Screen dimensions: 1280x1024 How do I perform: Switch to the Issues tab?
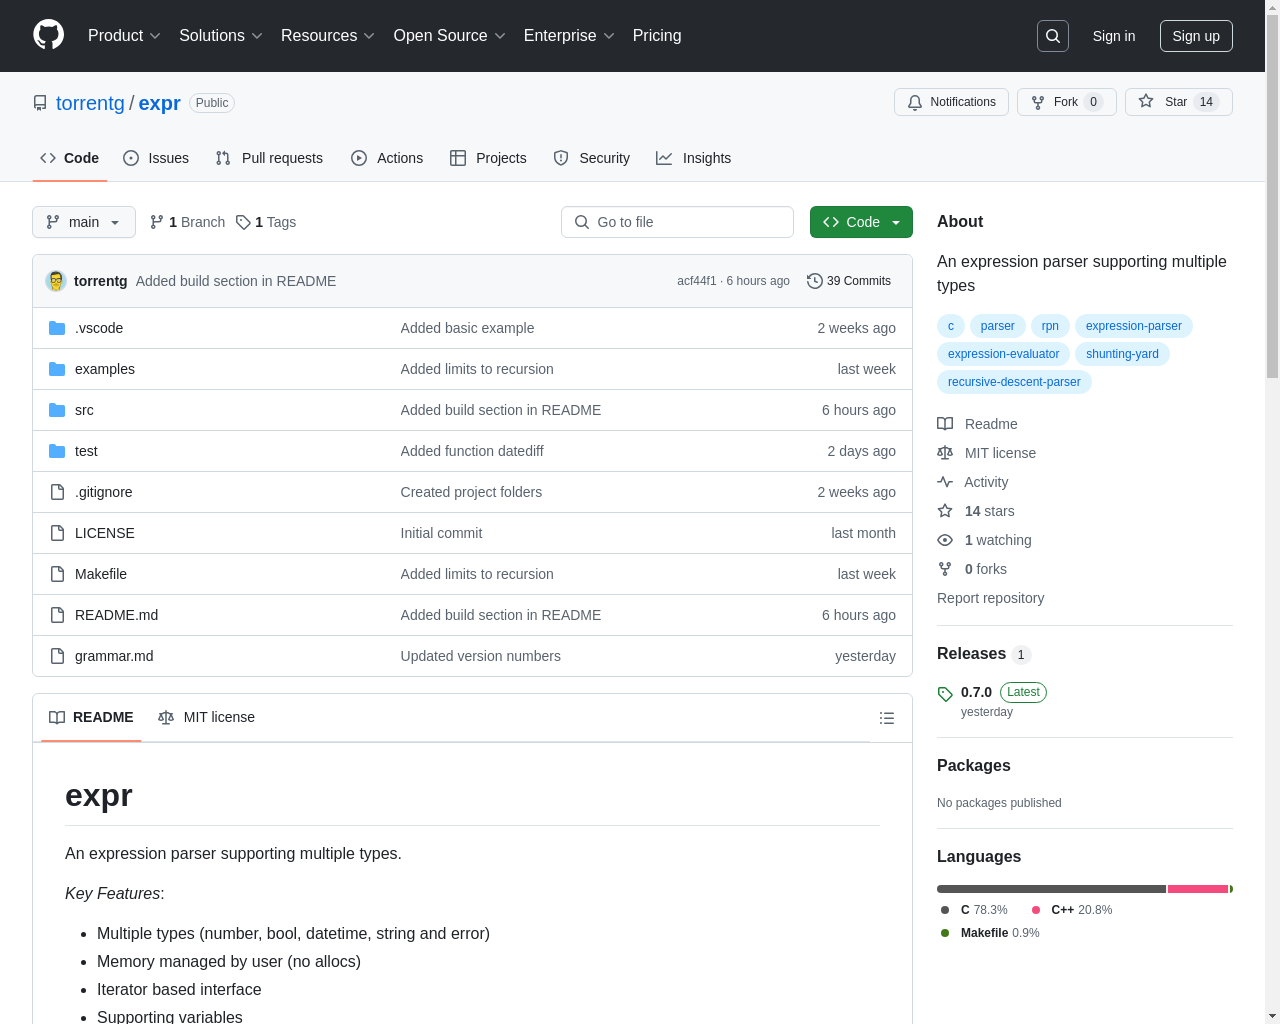156,158
